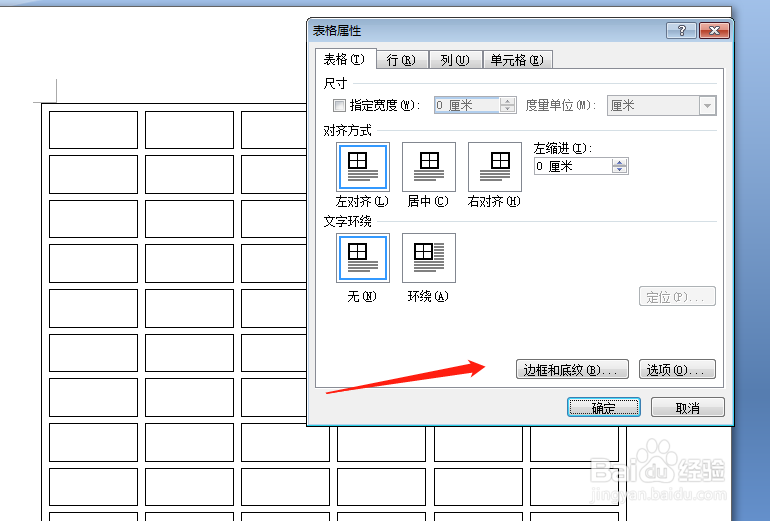Switch to the 表格 tab

pos(345,59)
